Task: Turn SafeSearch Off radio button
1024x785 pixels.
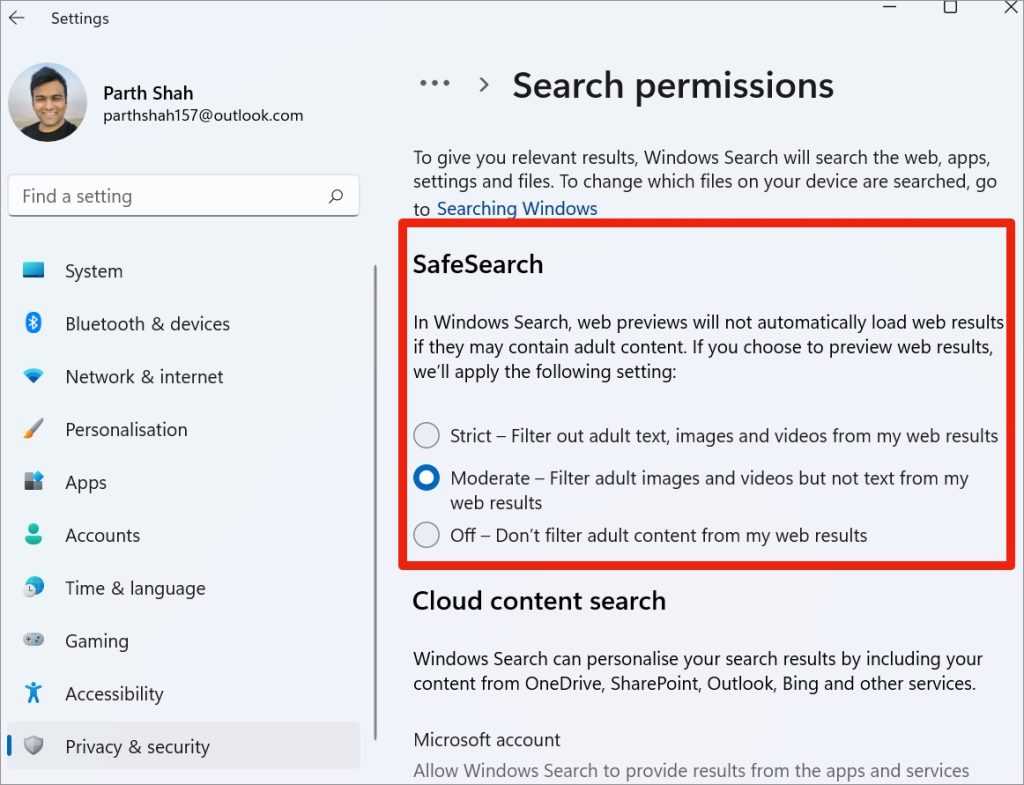Action: point(427,535)
